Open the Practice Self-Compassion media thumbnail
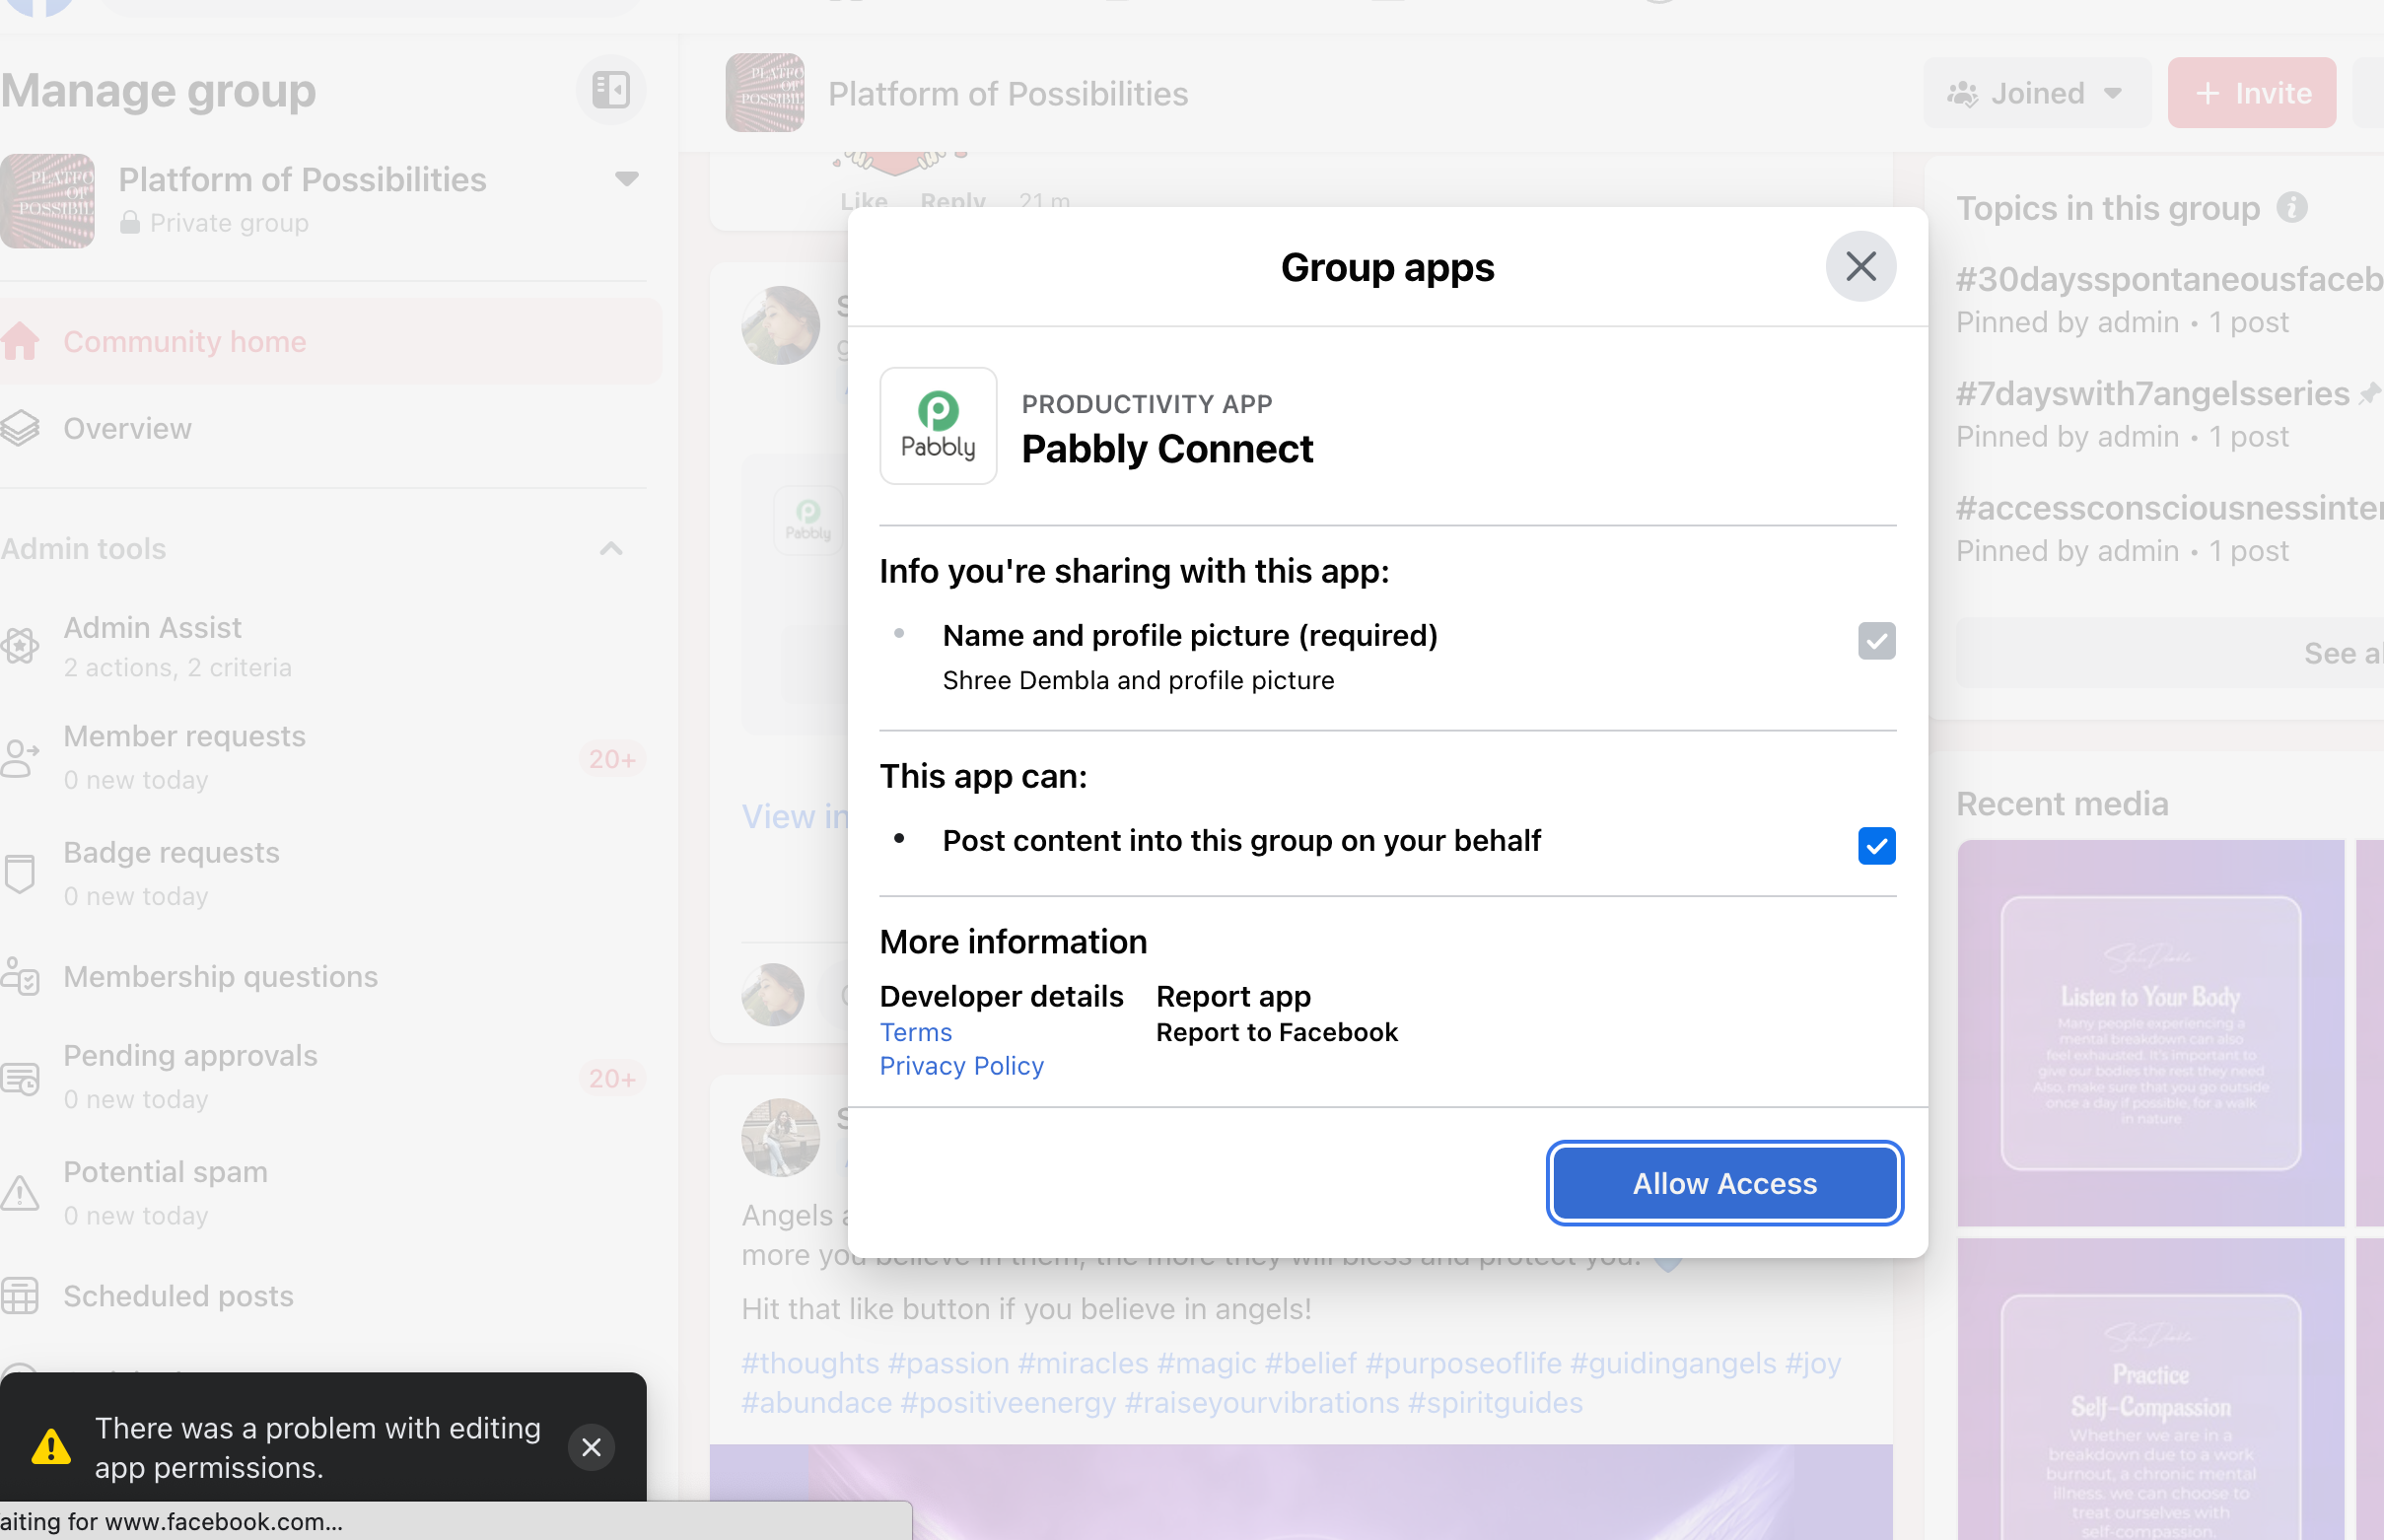Image resolution: width=2384 pixels, height=1540 pixels. pyautogui.click(x=2150, y=1389)
